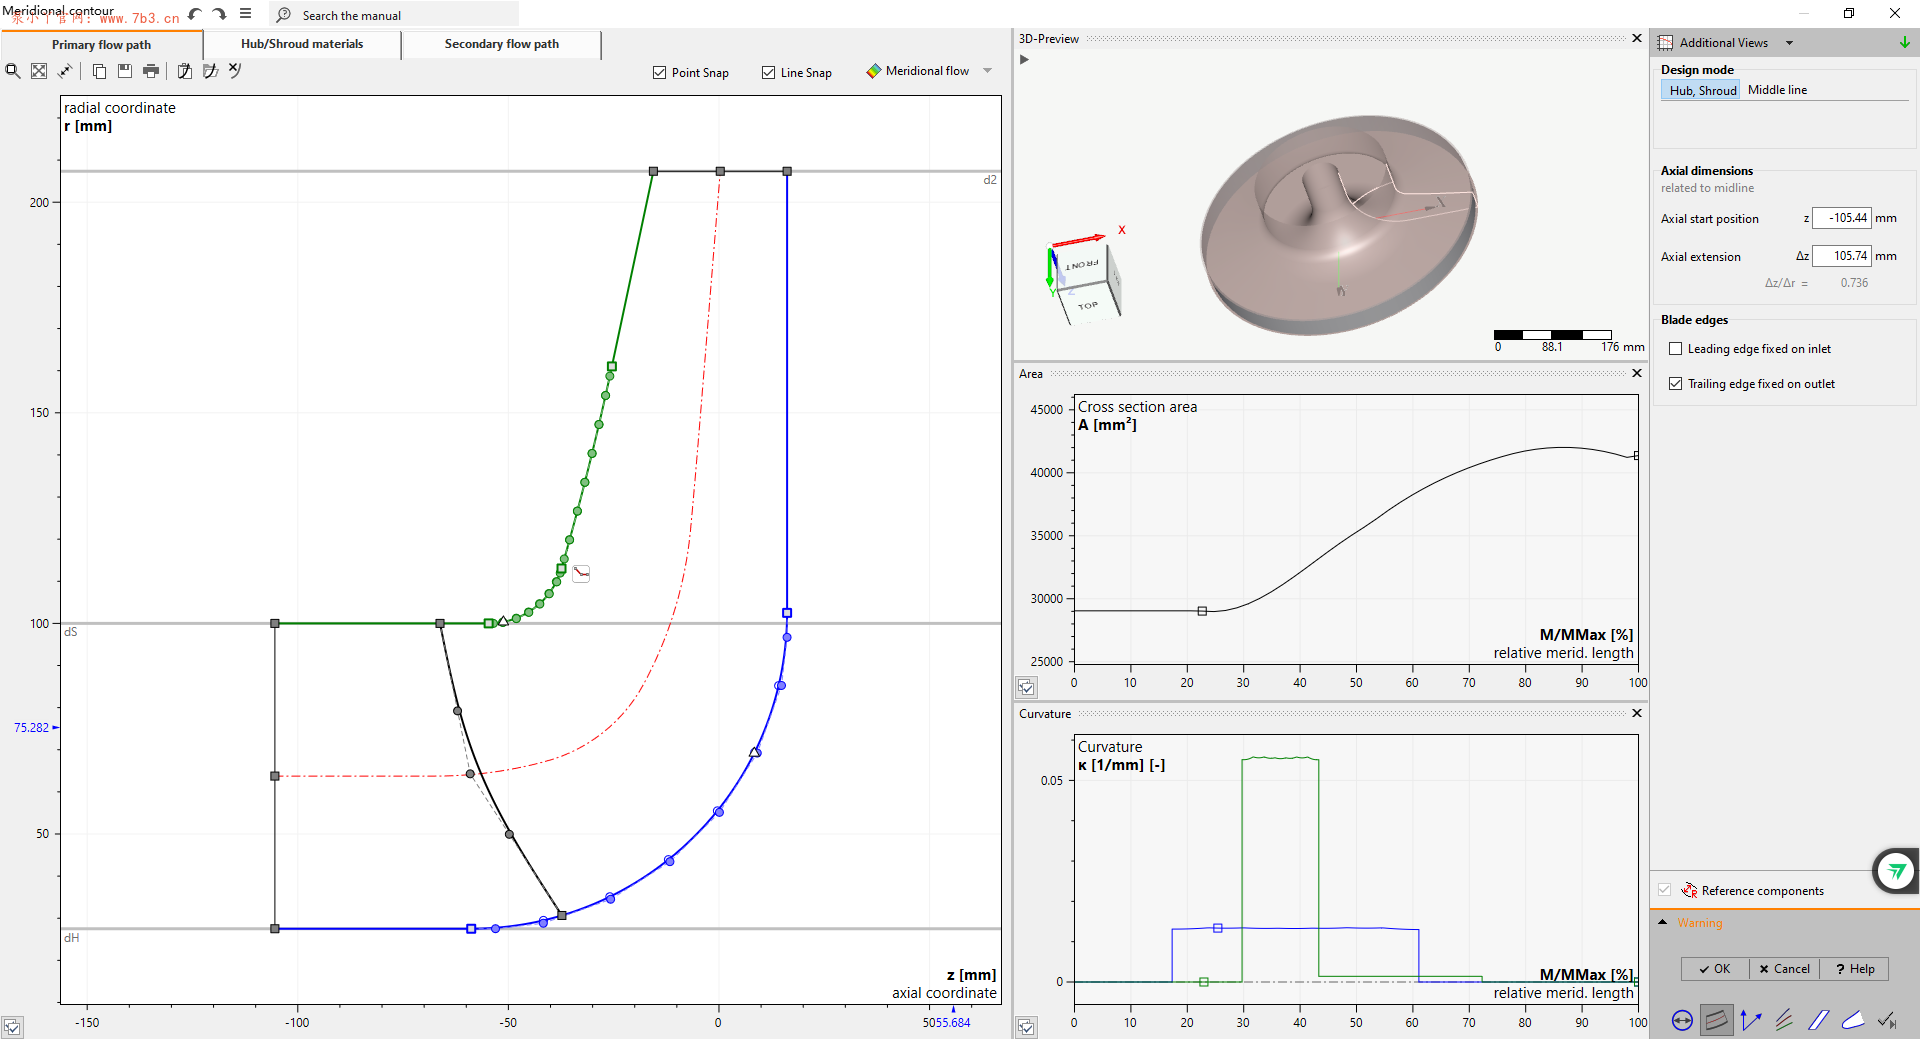Click the green shroud top control square
Viewport: 1920px width, 1039px height.
coord(612,367)
